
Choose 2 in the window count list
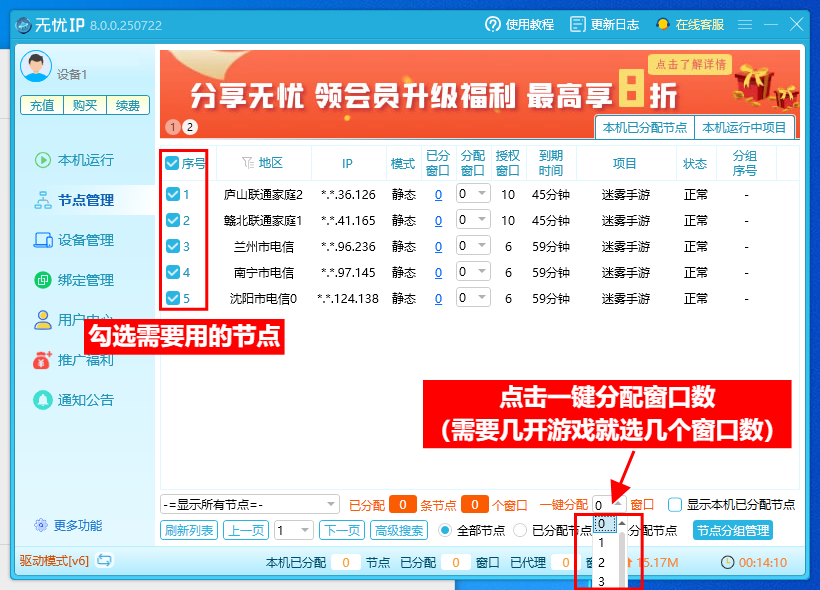(602, 563)
